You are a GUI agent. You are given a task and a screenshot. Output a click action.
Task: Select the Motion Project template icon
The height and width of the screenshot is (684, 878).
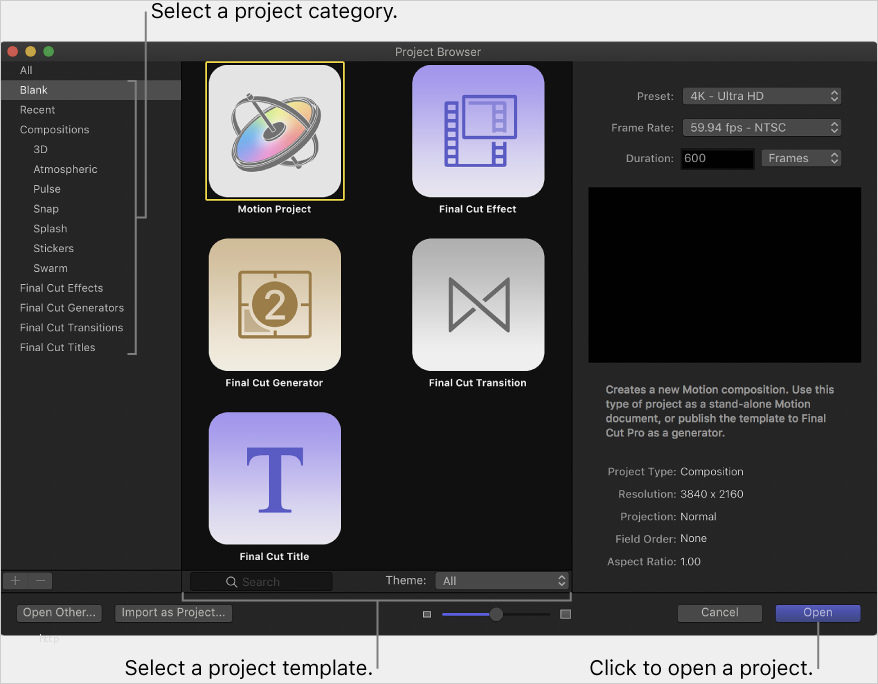274,131
